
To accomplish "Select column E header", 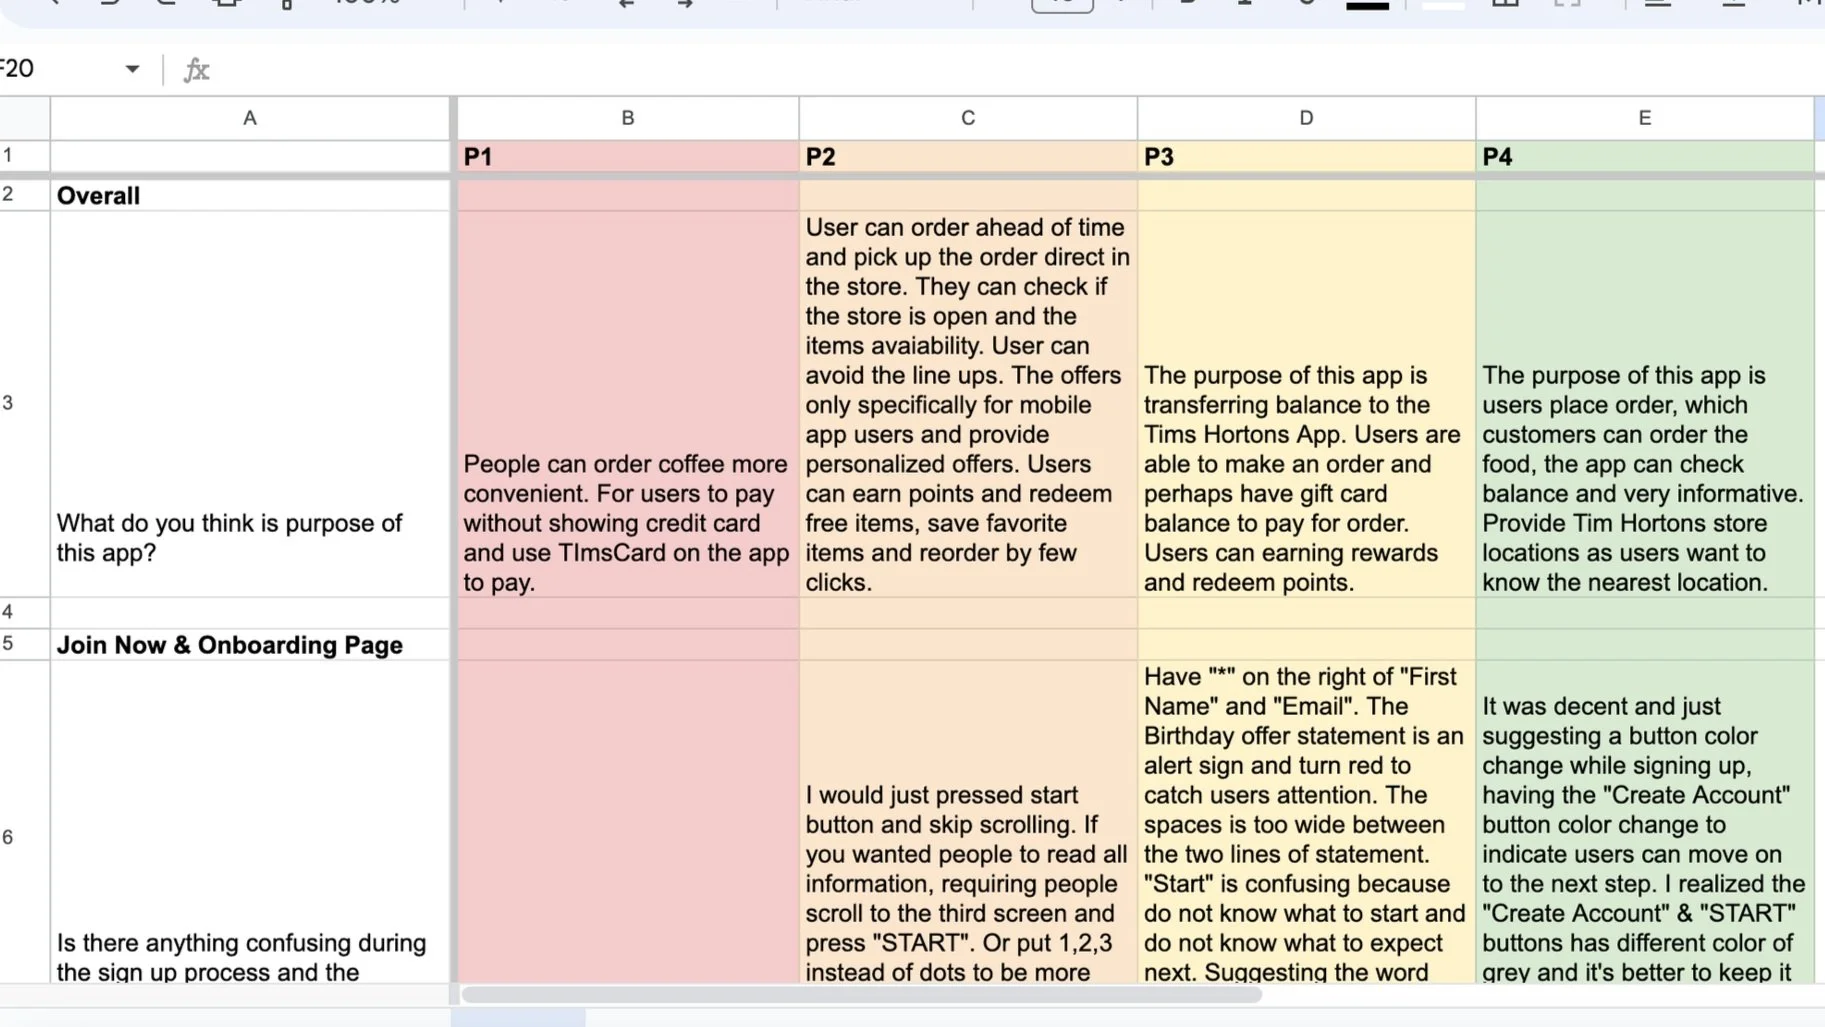I will point(1645,118).
